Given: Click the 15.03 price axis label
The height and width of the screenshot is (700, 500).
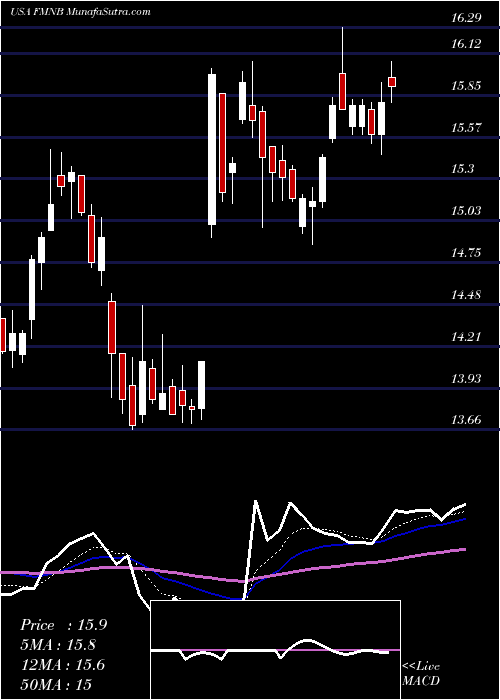Looking at the screenshot, I should tap(466, 210).
